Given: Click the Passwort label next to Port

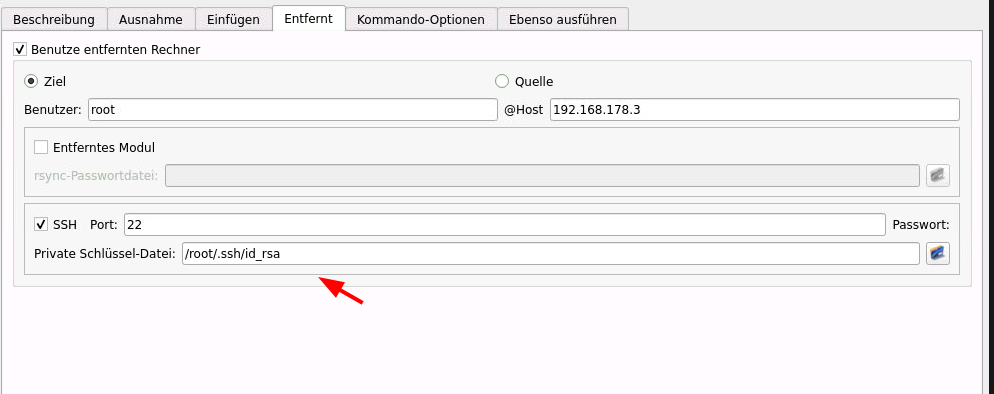Looking at the screenshot, I should (x=920, y=224).
